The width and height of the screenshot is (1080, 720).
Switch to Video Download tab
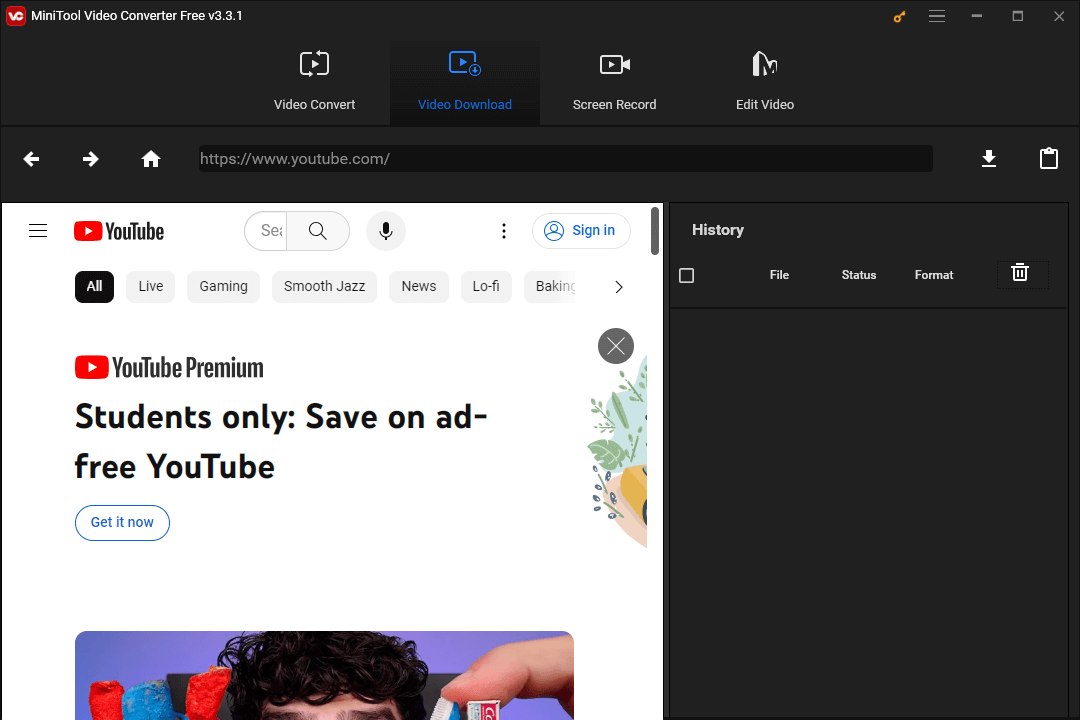465,82
